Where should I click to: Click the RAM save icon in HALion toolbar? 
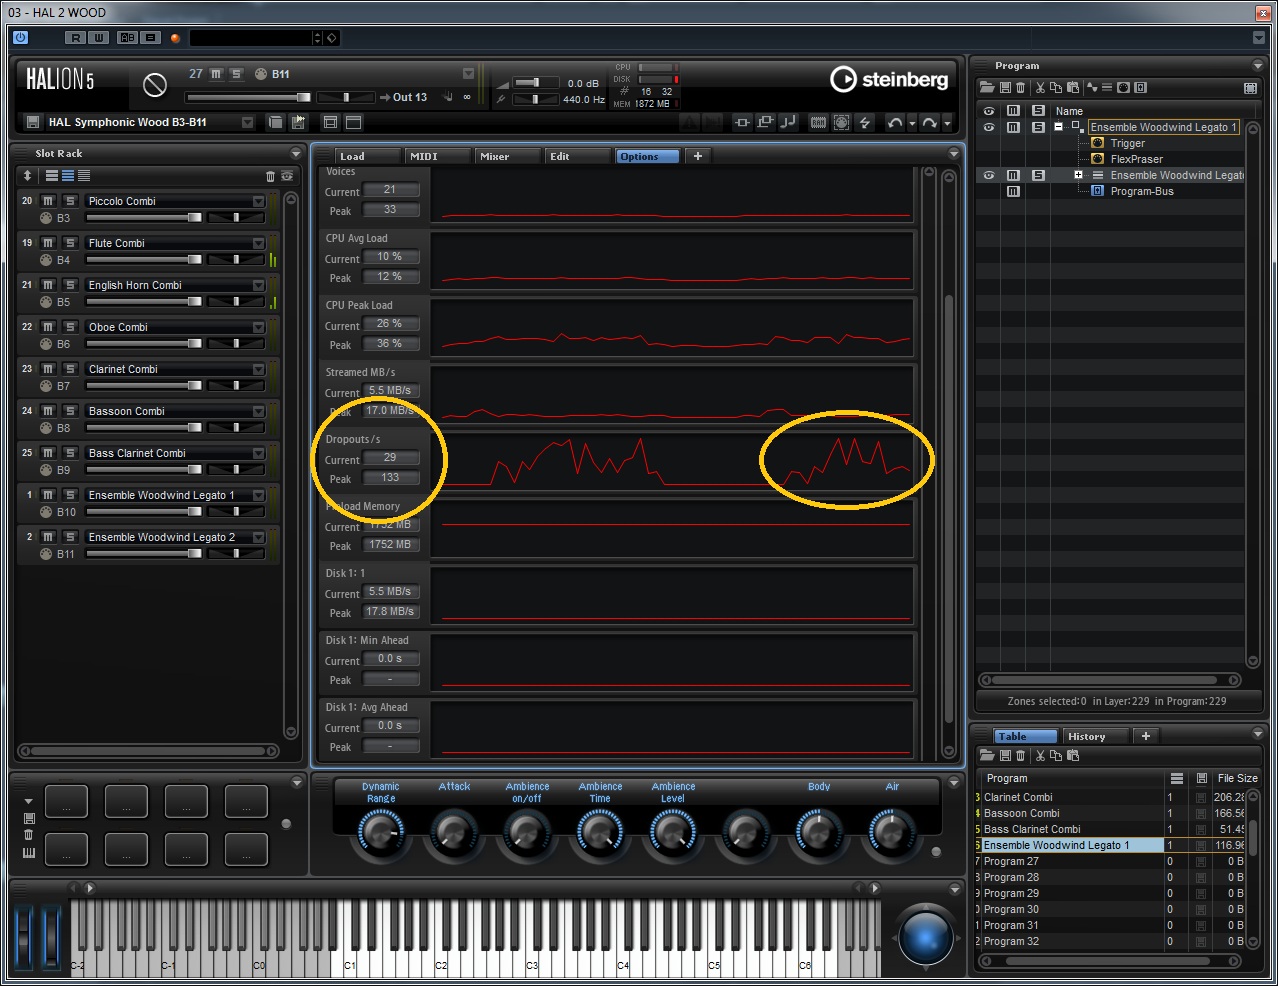(818, 122)
